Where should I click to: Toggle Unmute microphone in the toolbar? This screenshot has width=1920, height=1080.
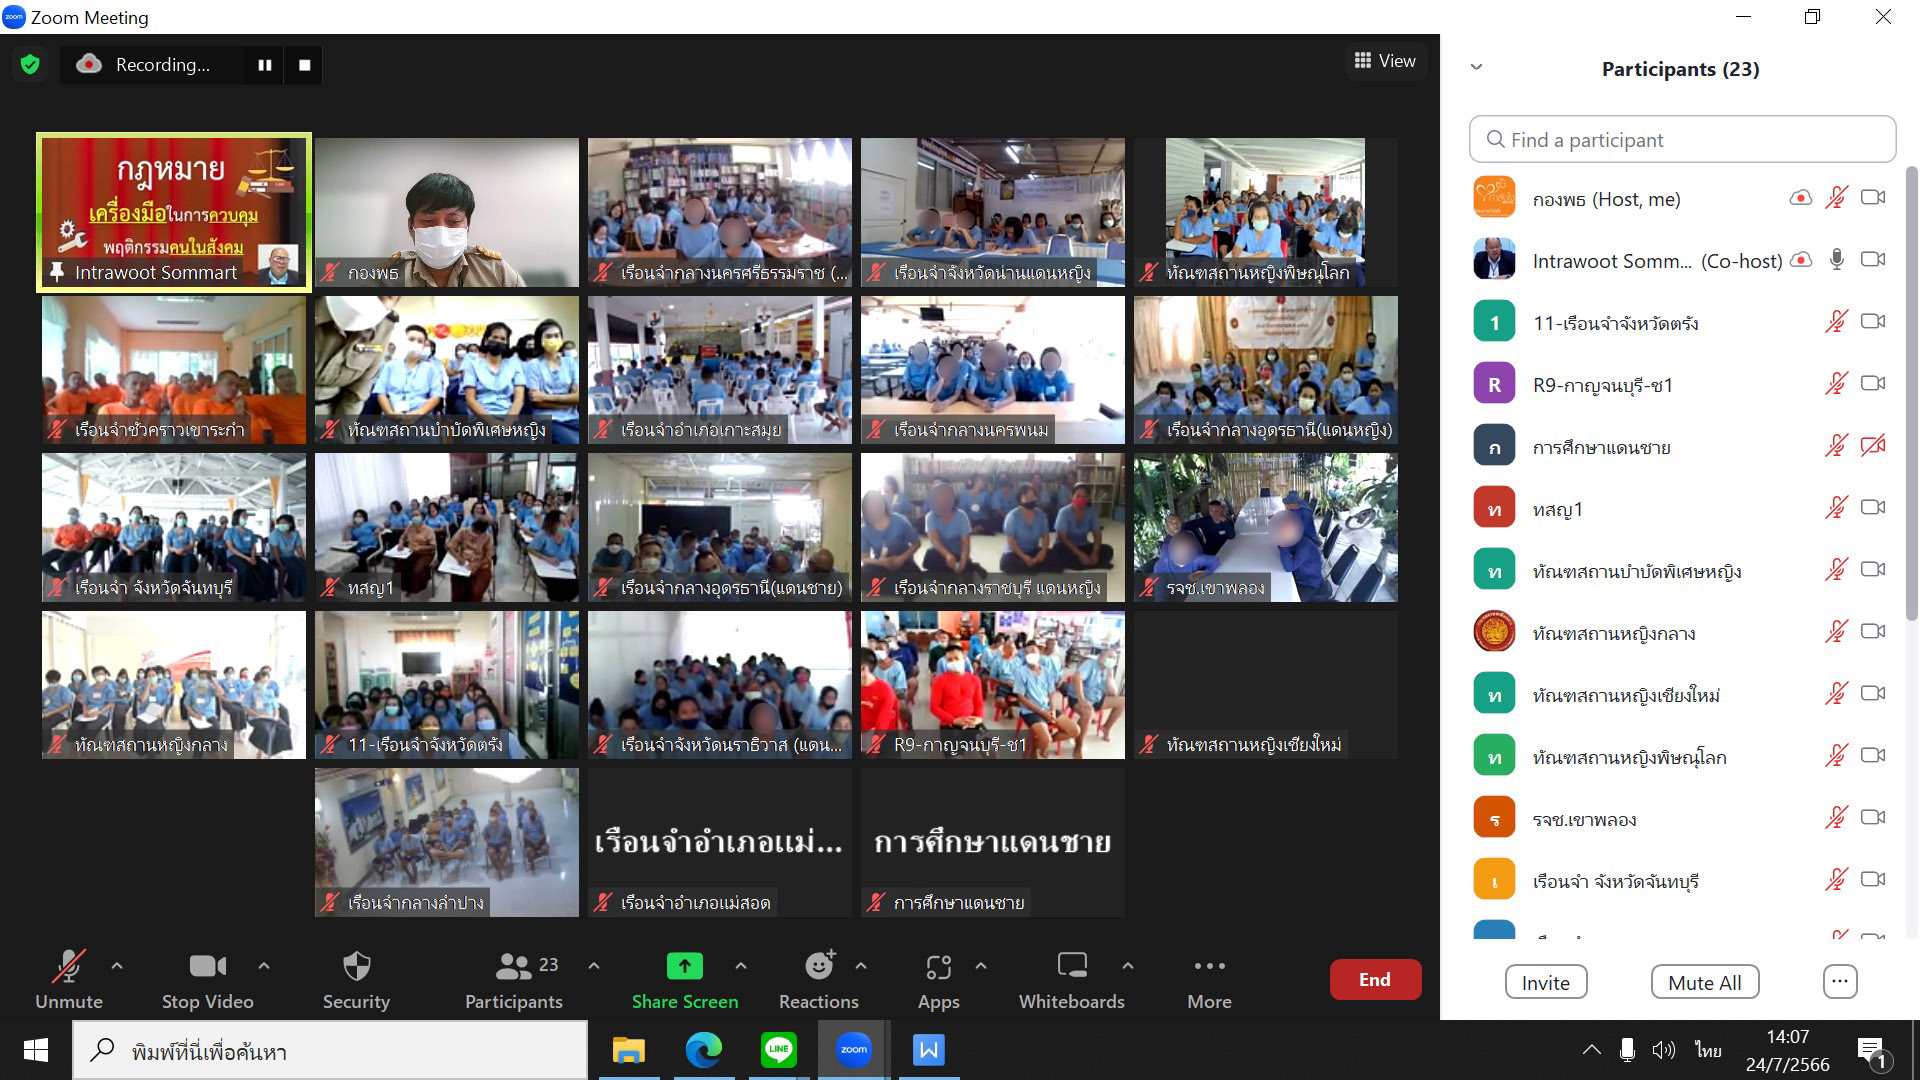coord(69,980)
